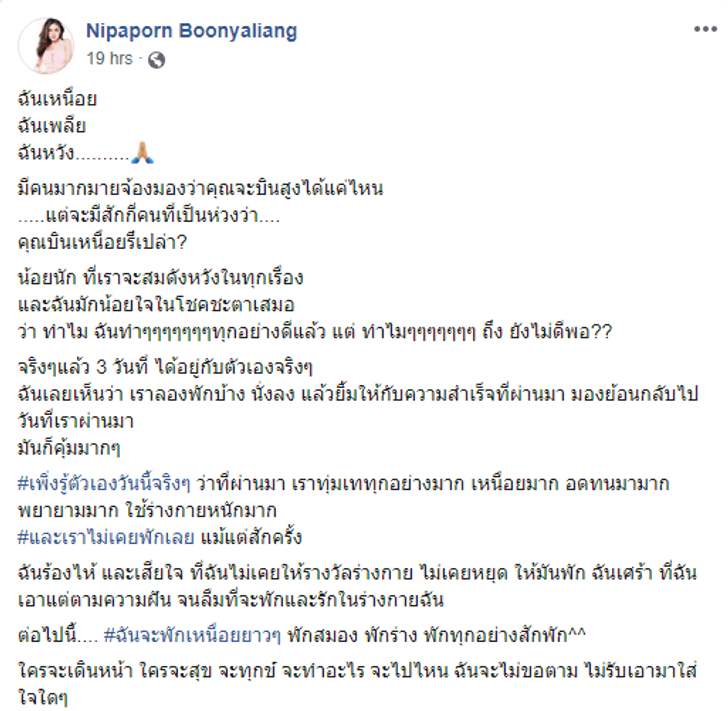Click the line มันก็คุ้มมากๆ
Viewport: 728px width, 711px height.
pos(69,449)
